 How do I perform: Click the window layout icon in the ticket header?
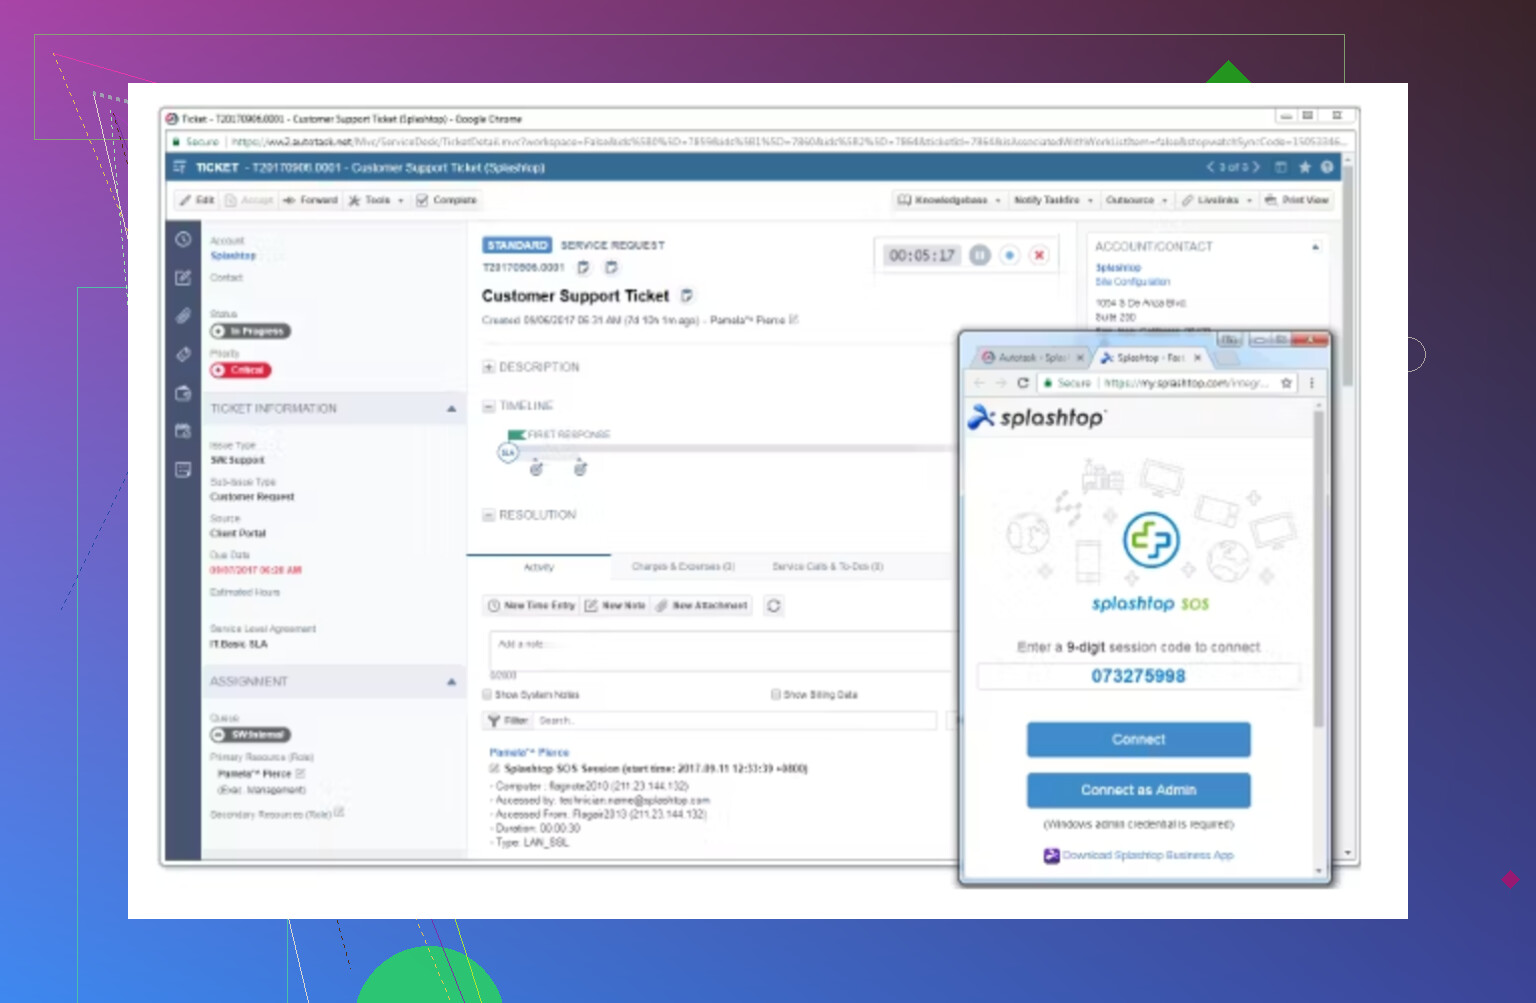pyautogui.click(x=1281, y=167)
